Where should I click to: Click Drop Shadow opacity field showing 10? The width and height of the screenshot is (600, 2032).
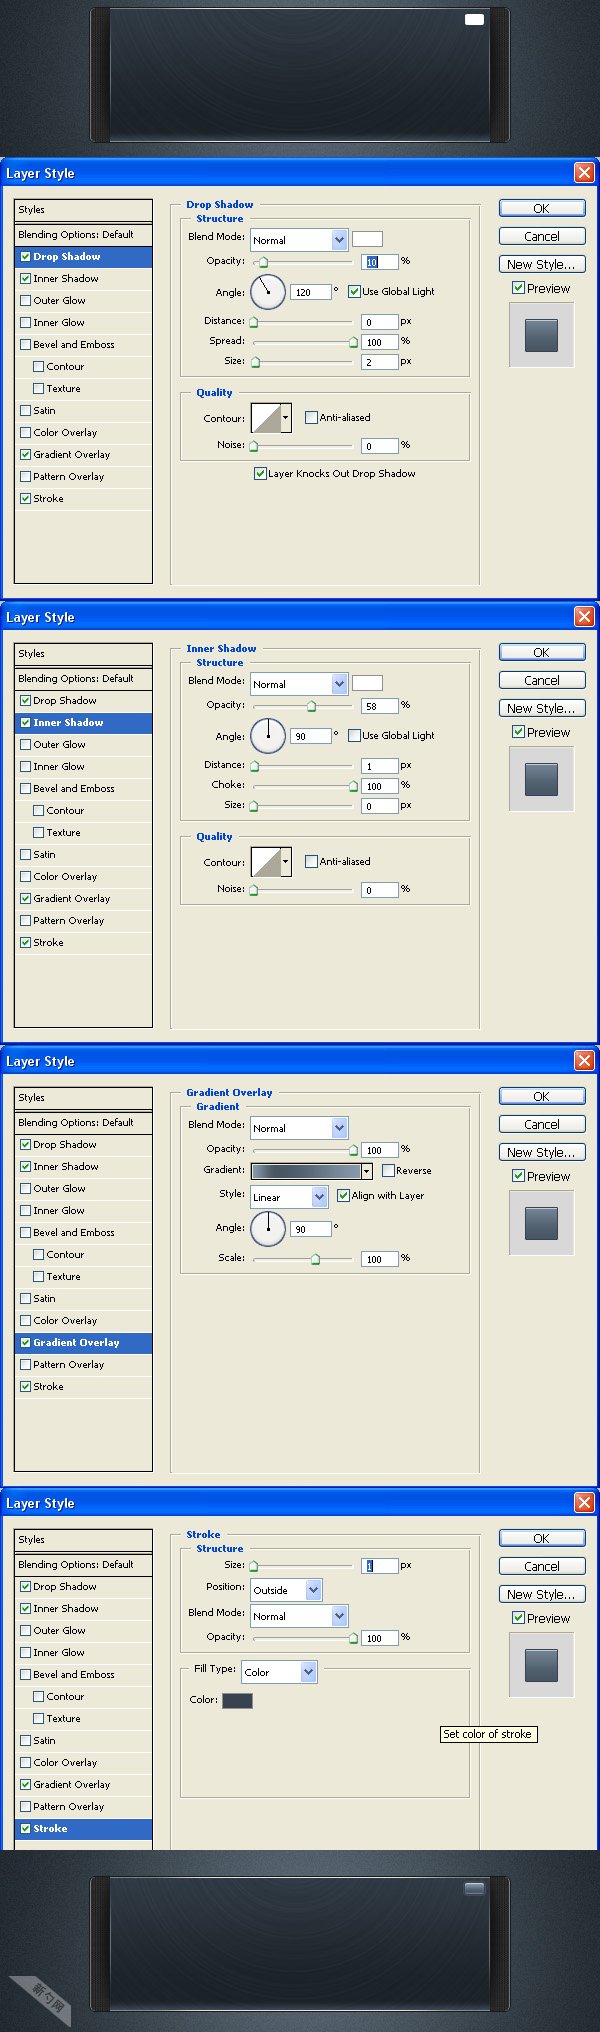380,262
